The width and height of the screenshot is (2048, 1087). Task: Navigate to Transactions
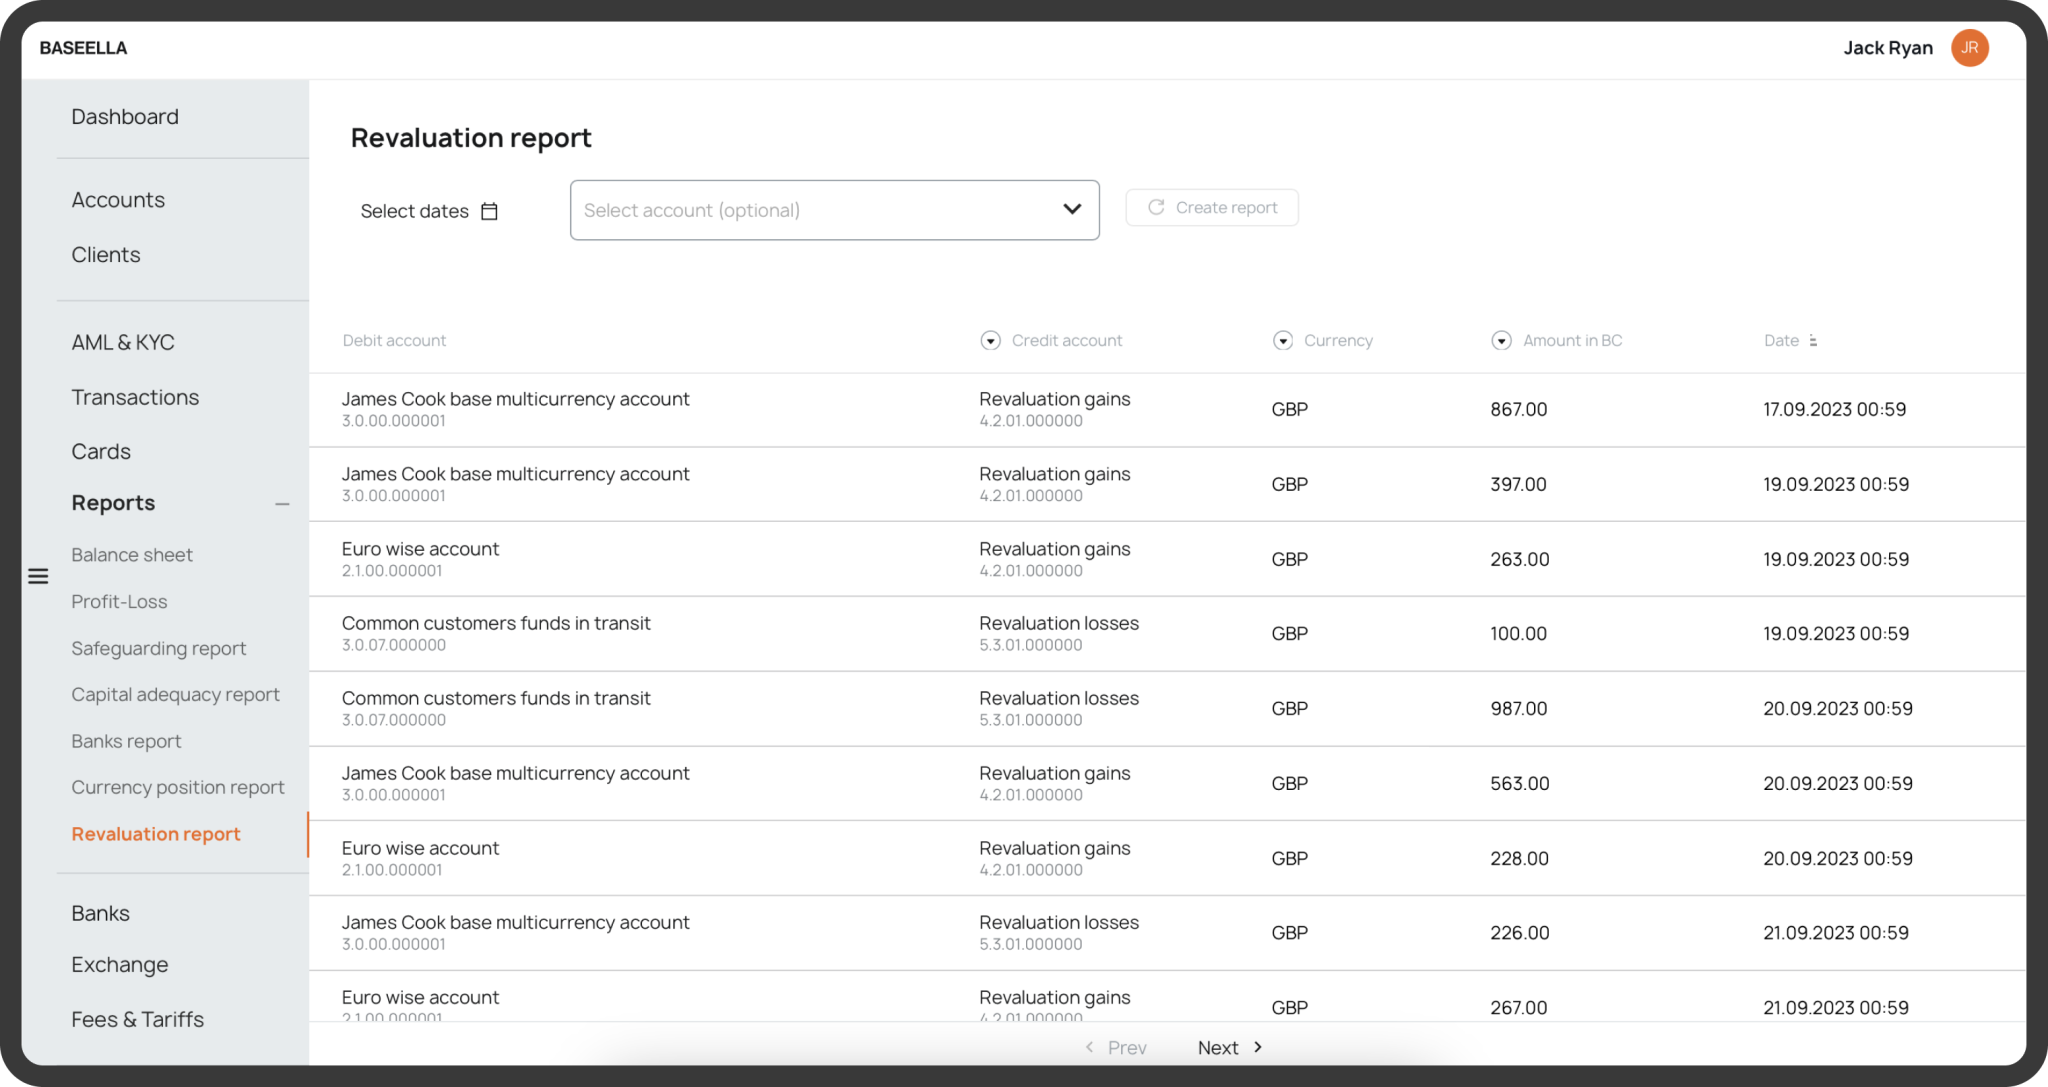[135, 397]
